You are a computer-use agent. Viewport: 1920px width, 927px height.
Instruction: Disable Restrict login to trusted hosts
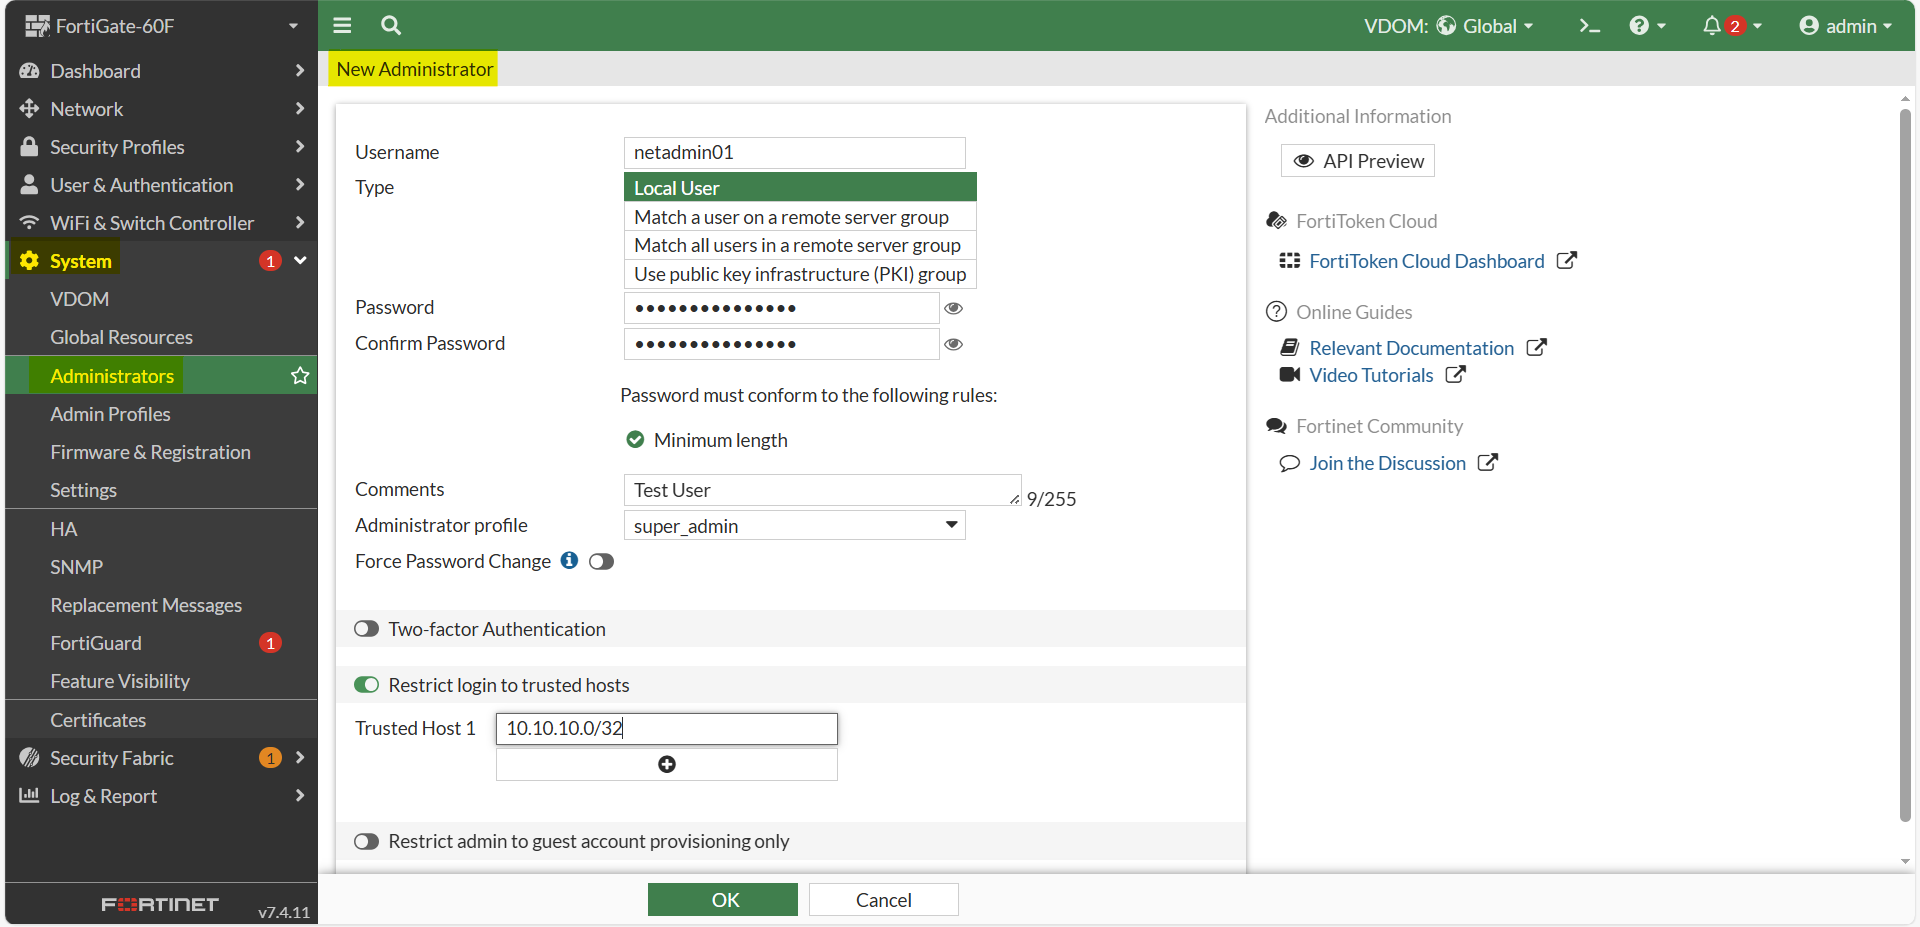tap(366, 685)
